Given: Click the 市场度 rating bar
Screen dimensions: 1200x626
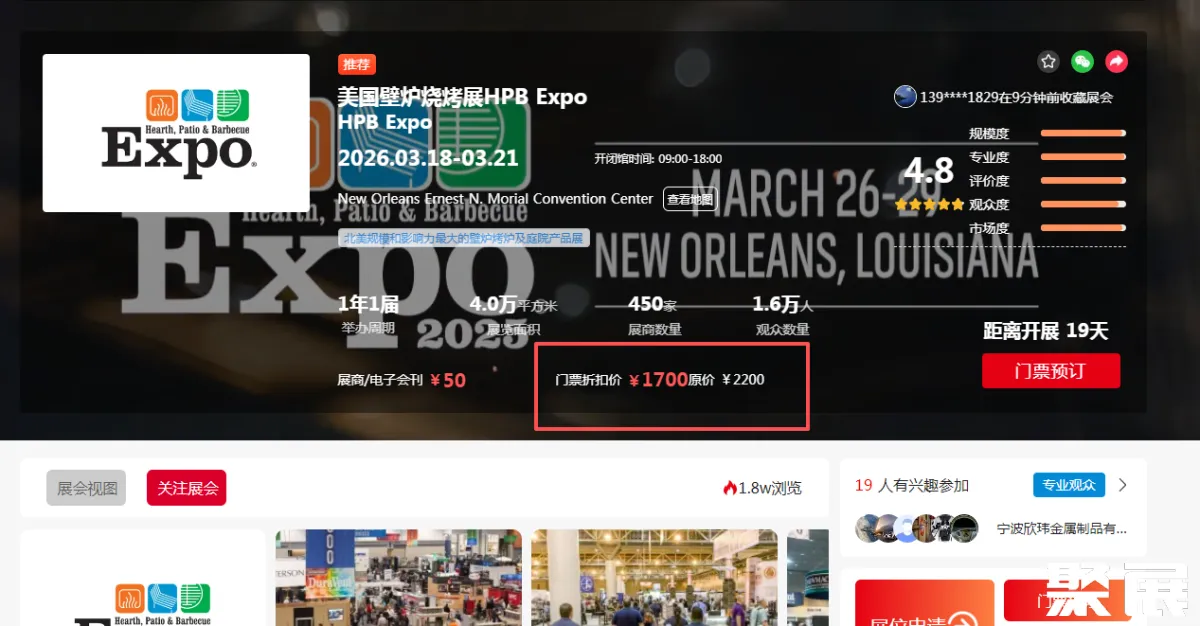Looking at the screenshot, I should click(x=1083, y=228).
